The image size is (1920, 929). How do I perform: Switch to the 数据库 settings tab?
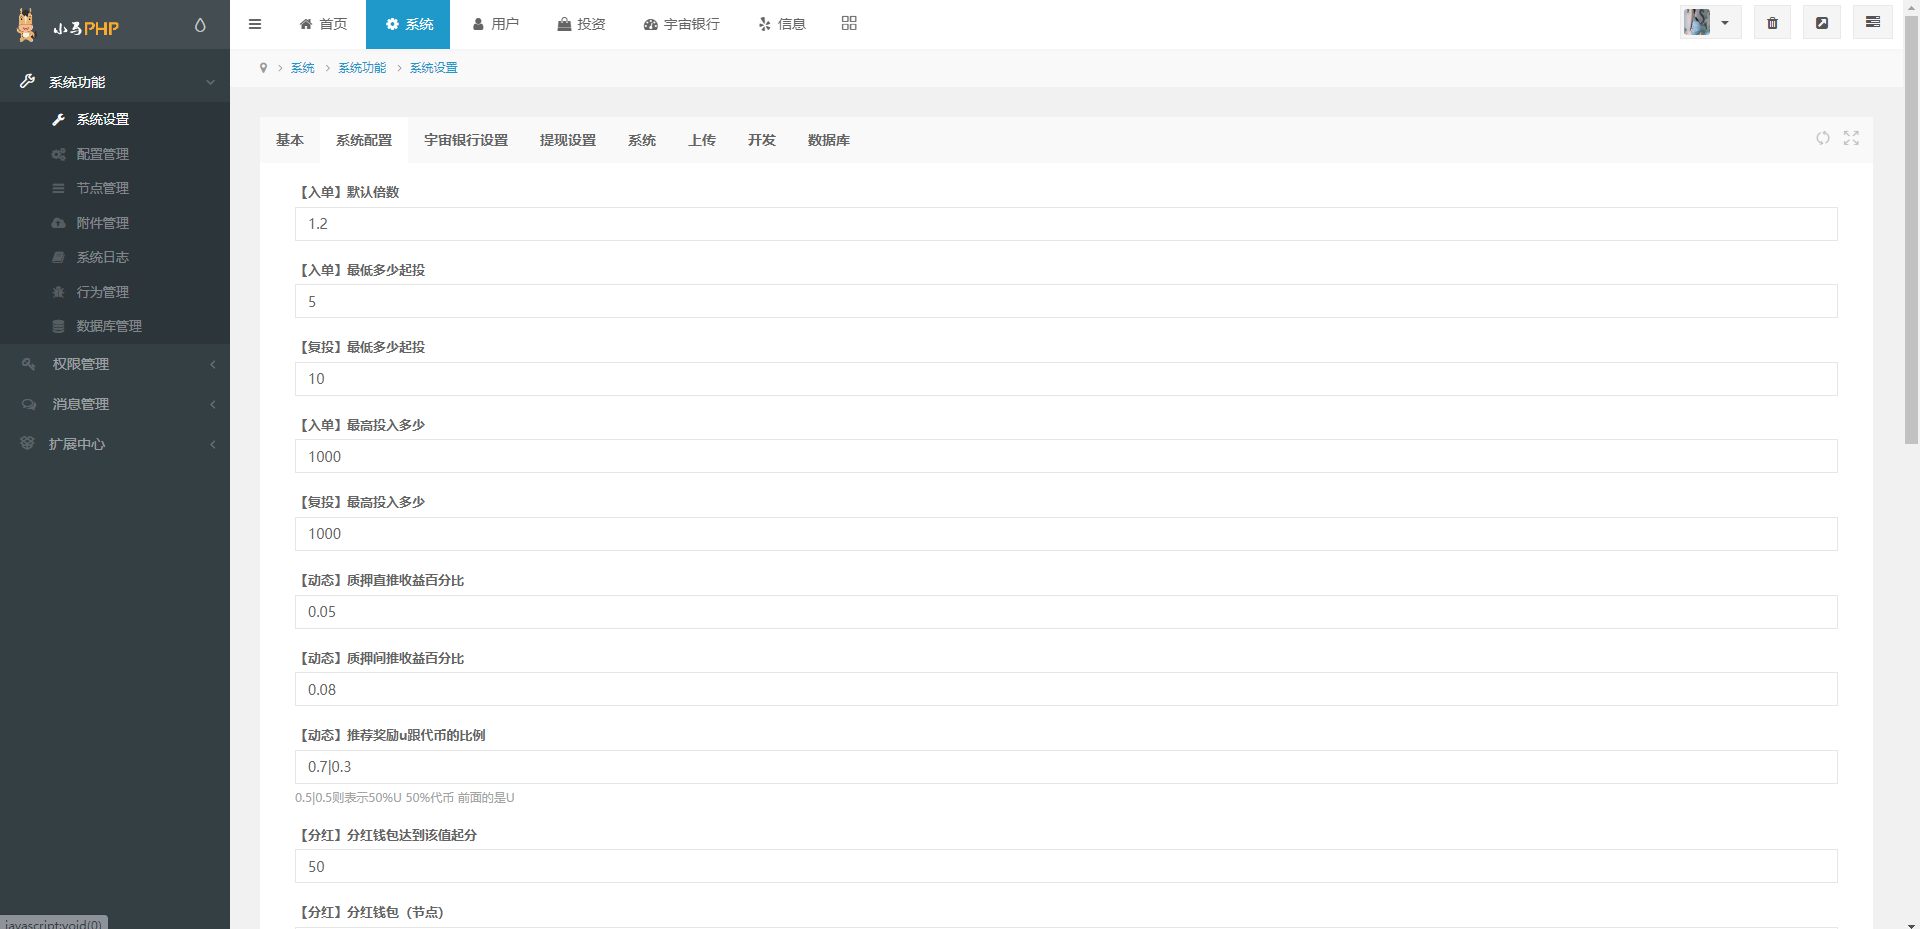click(x=829, y=140)
